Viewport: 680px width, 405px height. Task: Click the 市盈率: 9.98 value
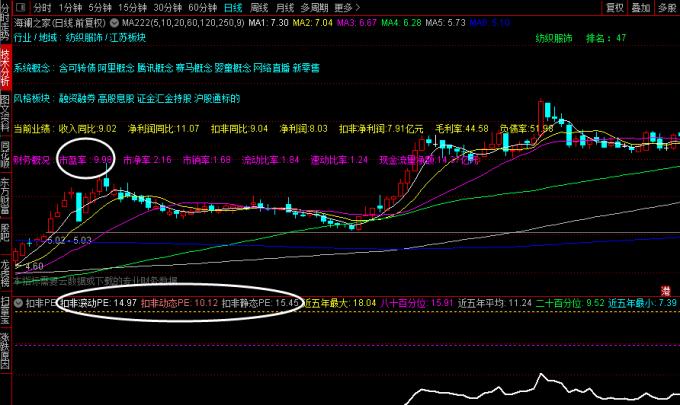(x=85, y=160)
